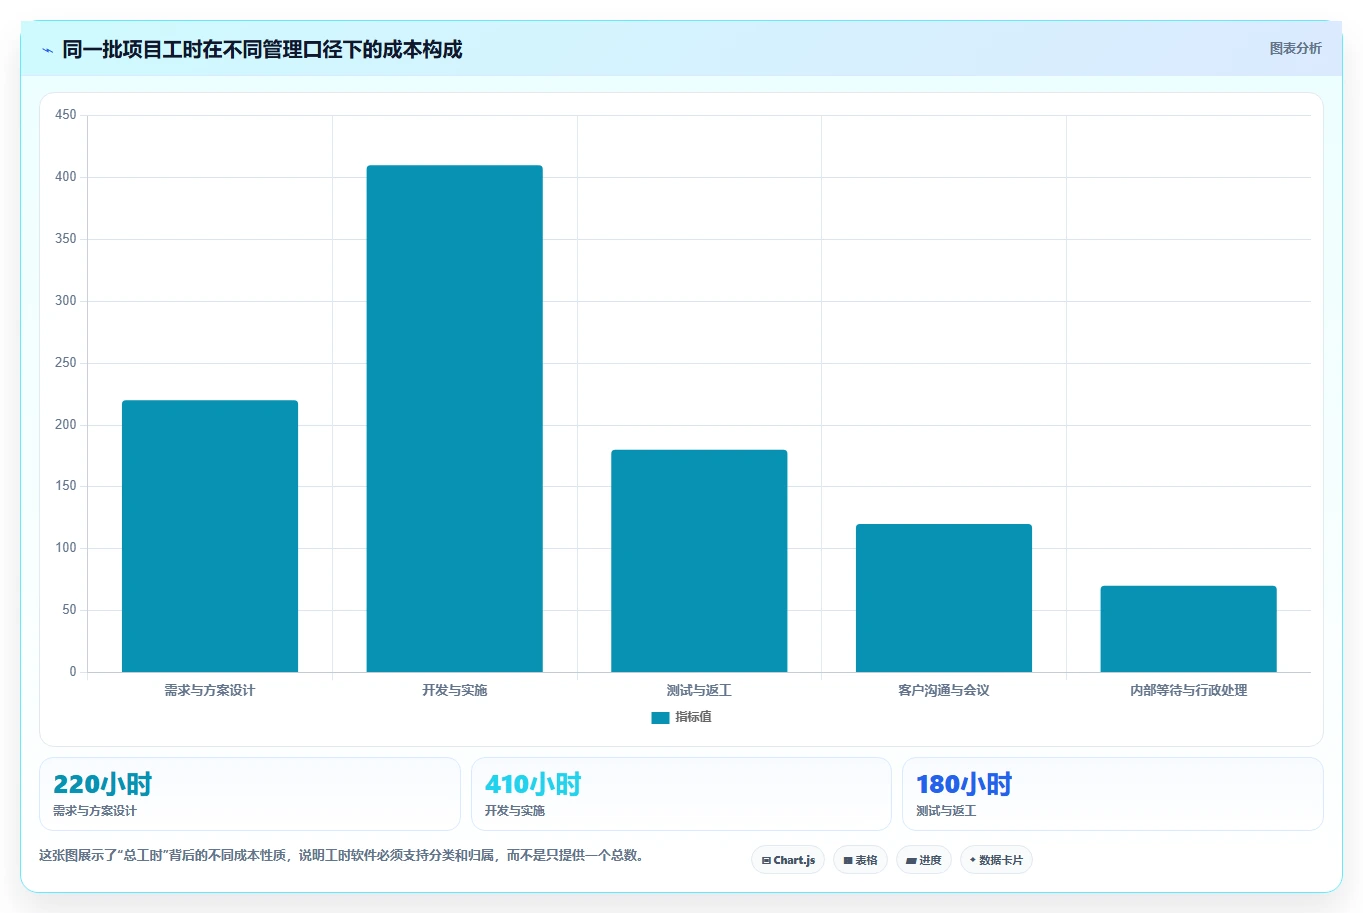Click the x-axis label 内部等待与行政处理
Image resolution: width=1363 pixels, height=913 pixels.
point(1188,690)
